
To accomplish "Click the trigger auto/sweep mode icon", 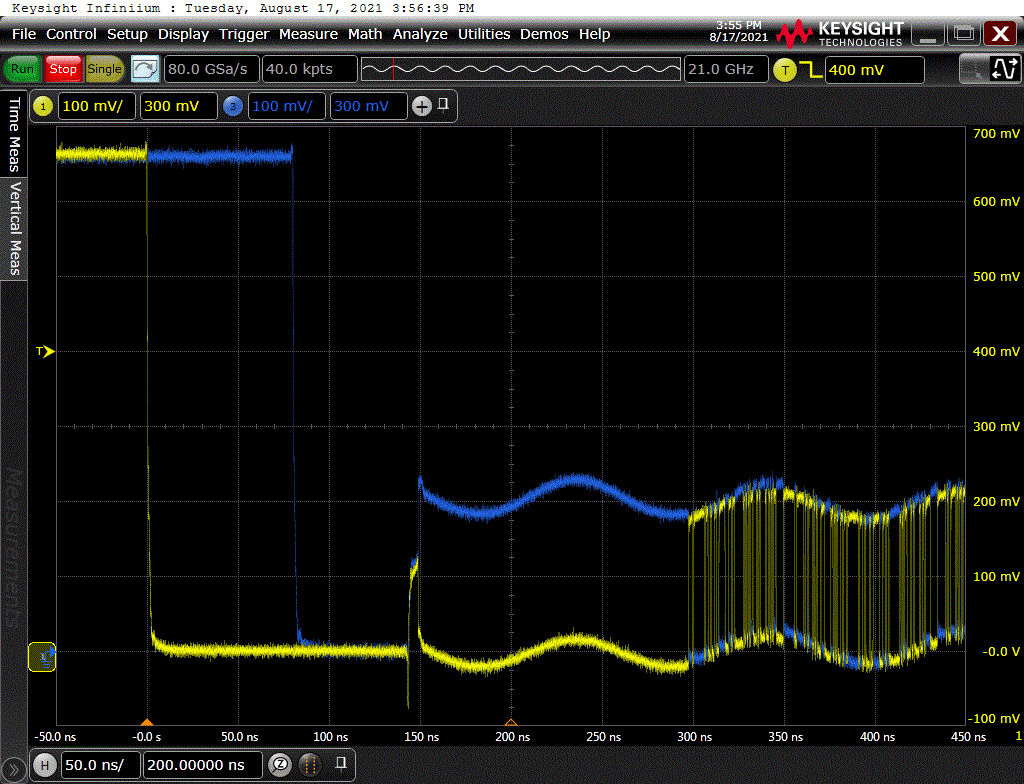I will point(1004,69).
